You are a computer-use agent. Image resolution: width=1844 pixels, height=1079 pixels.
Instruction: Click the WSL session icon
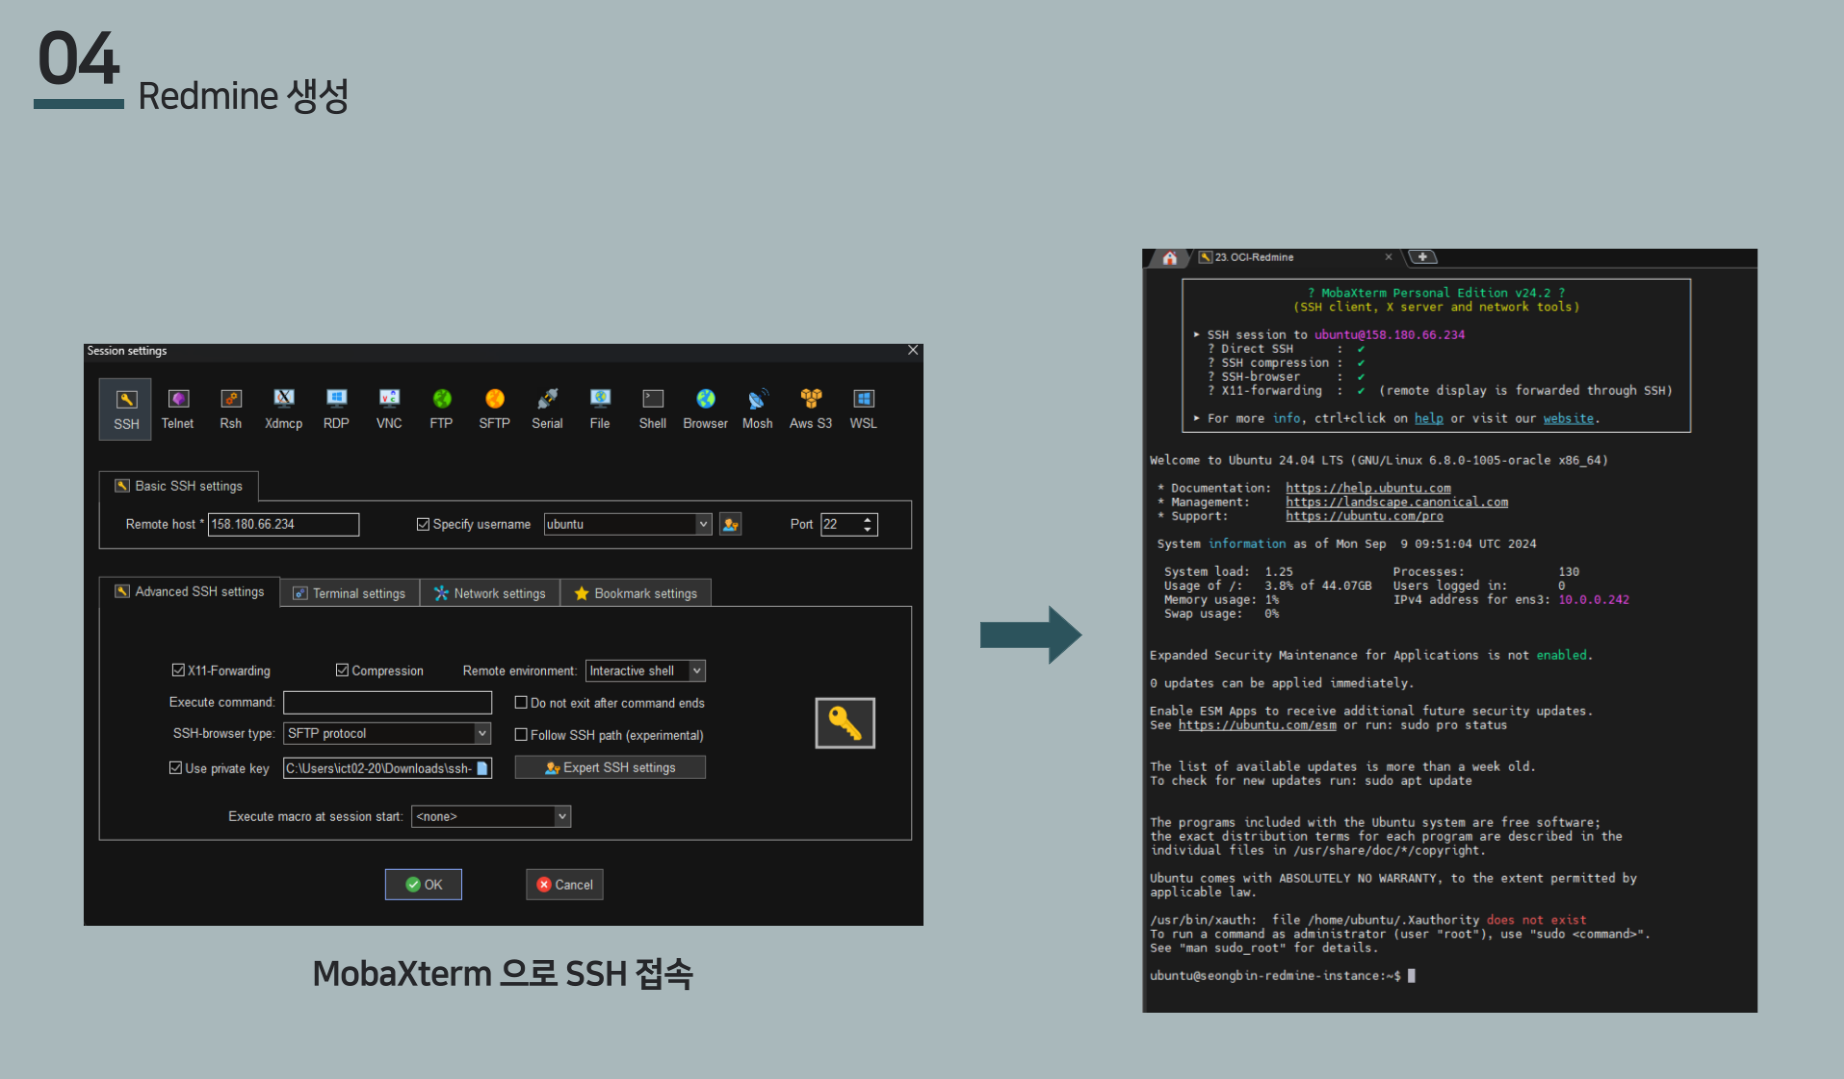863,409
